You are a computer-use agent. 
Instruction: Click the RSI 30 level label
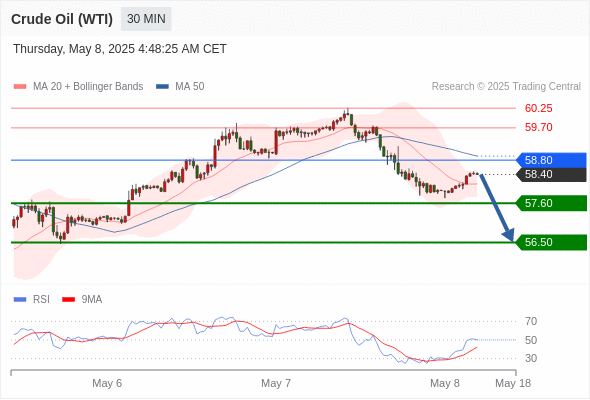[531, 358]
